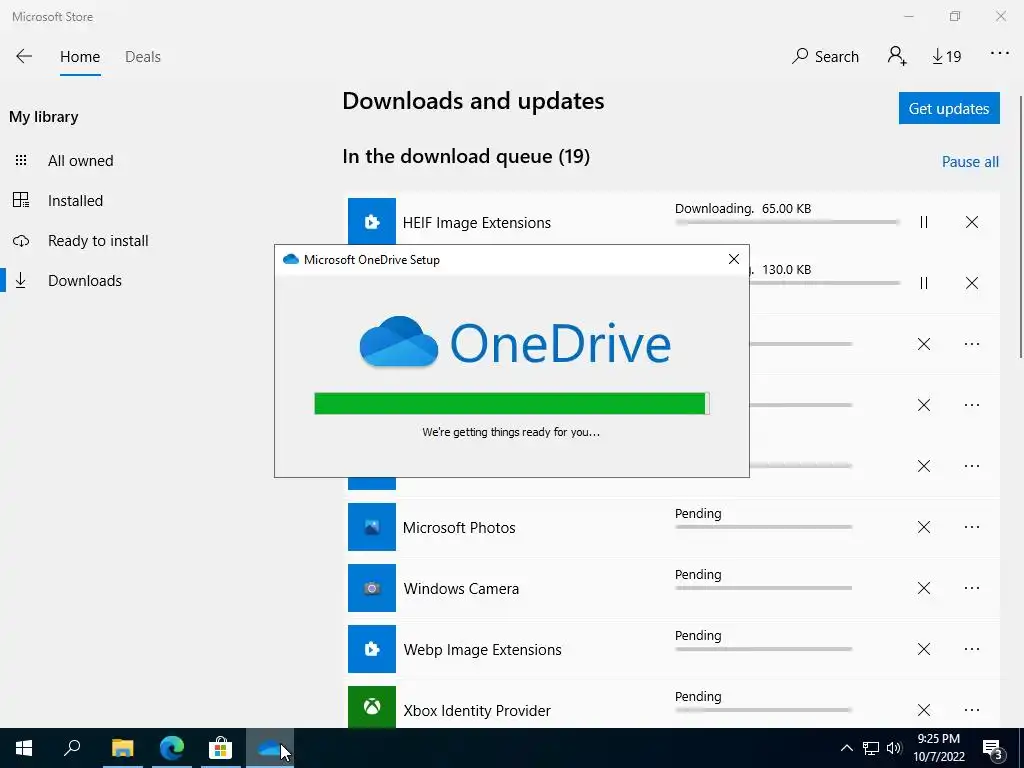This screenshot has height=768, width=1024.
Task: Click the Pause all link
Action: (970, 161)
